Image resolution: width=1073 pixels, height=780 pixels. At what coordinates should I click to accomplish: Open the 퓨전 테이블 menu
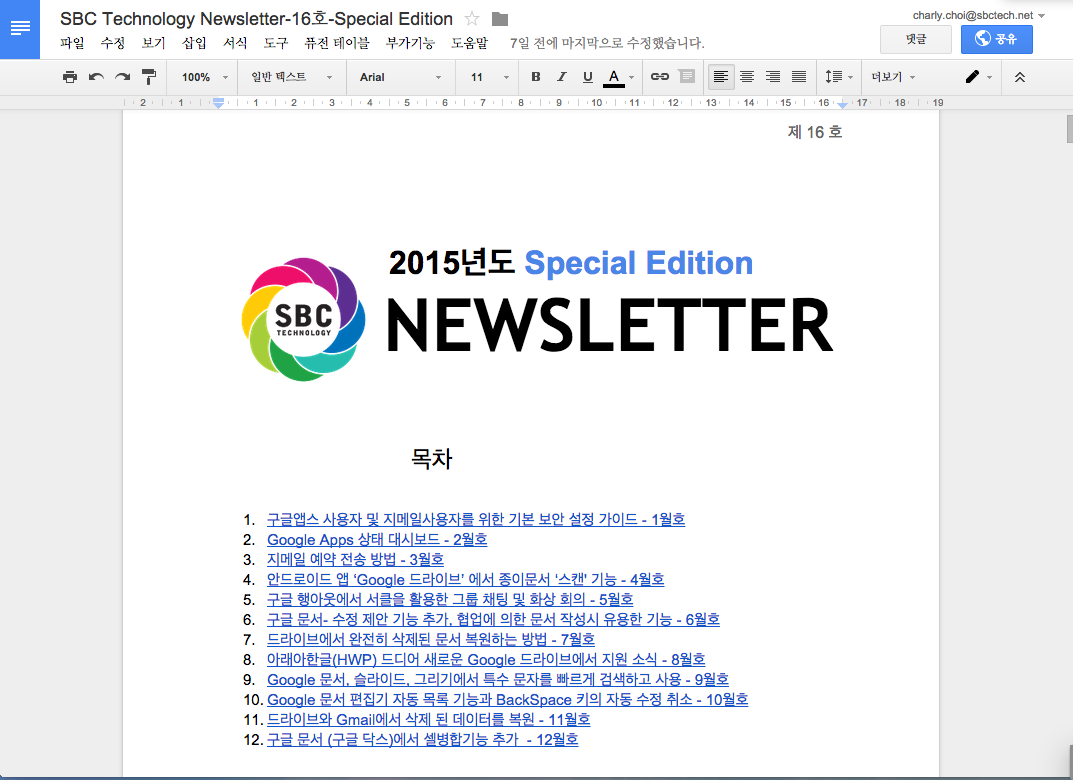point(337,43)
